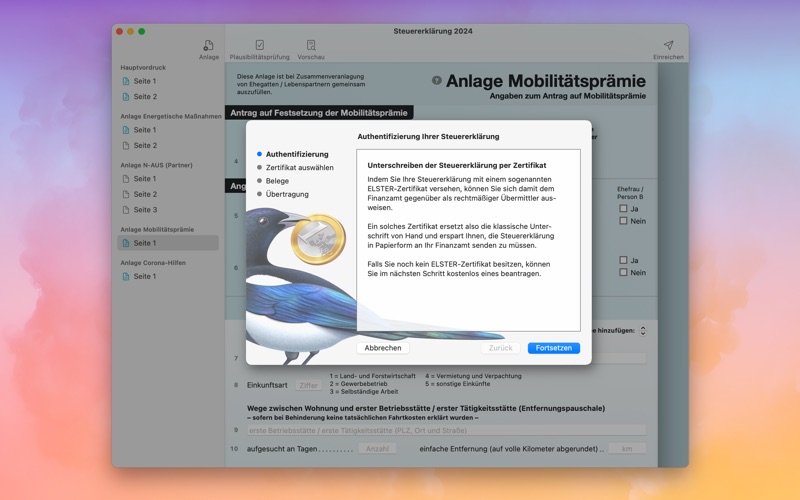Check the Nein box in row 5
Image resolution: width=800 pixels, height=500 pixels.
coord(623,220)
